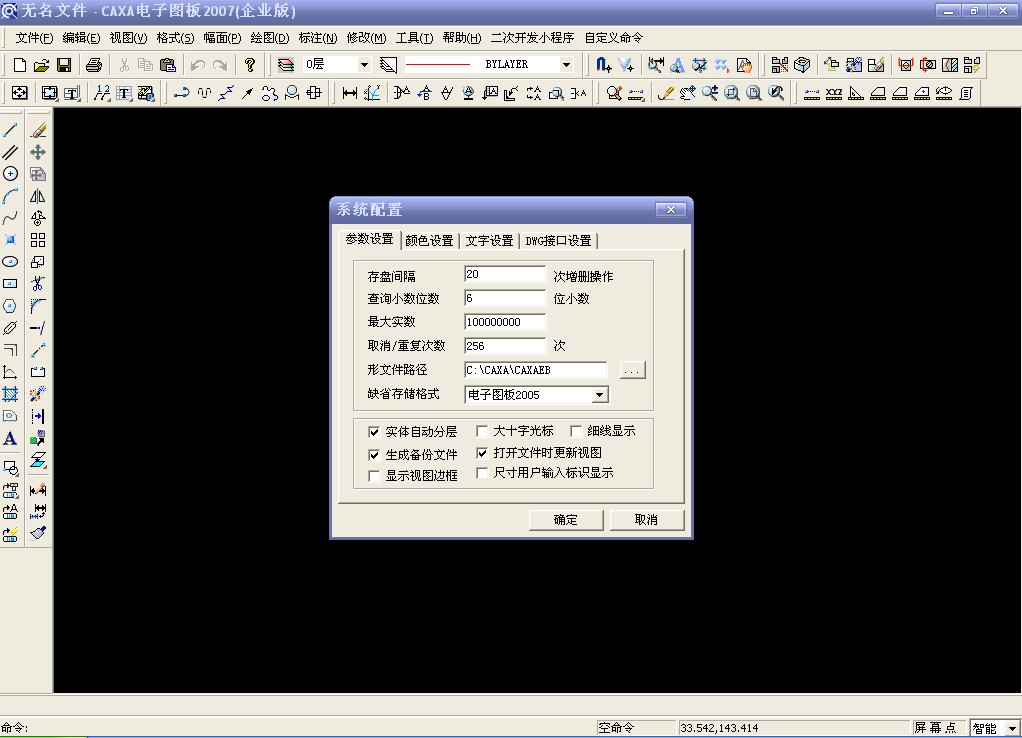Click the 最大实数 input field

tap(504, 322)
